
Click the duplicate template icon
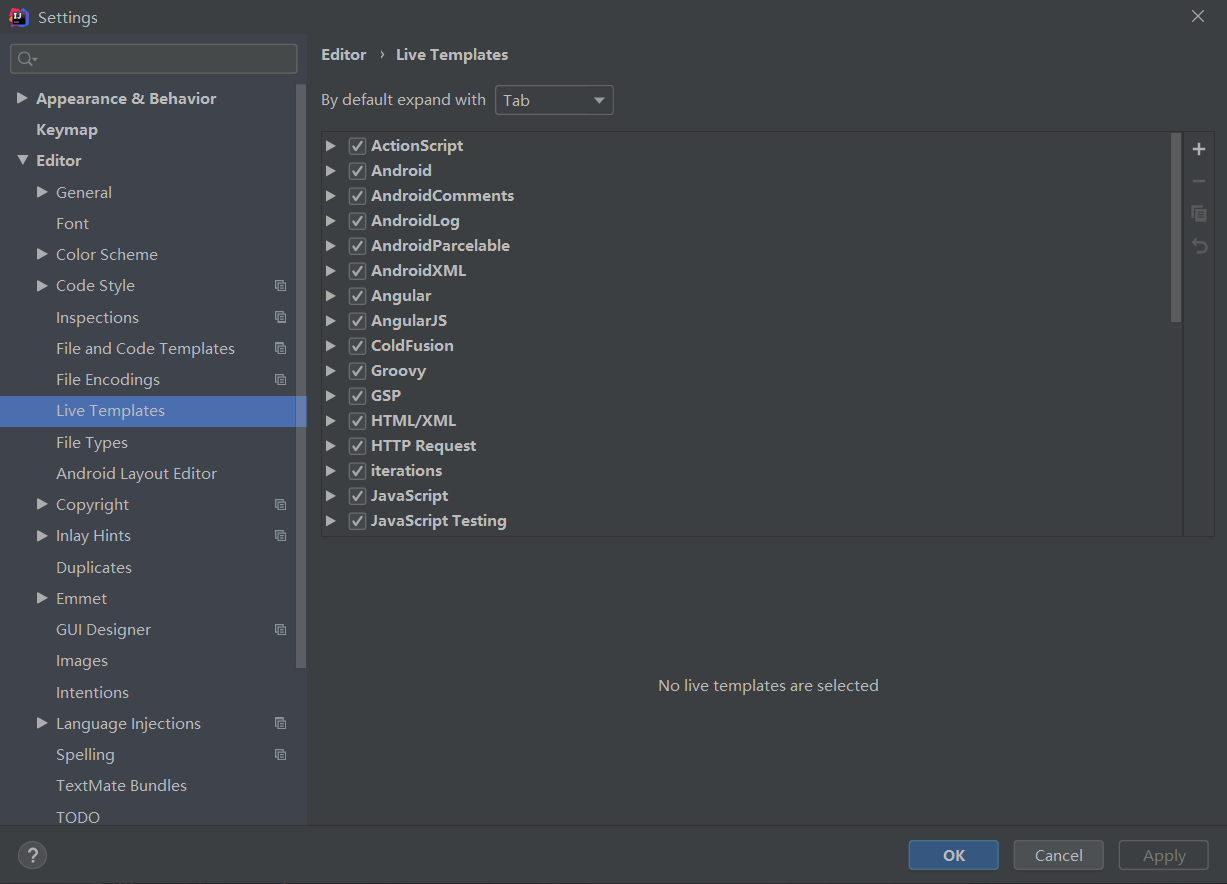tap(1199, 213)
